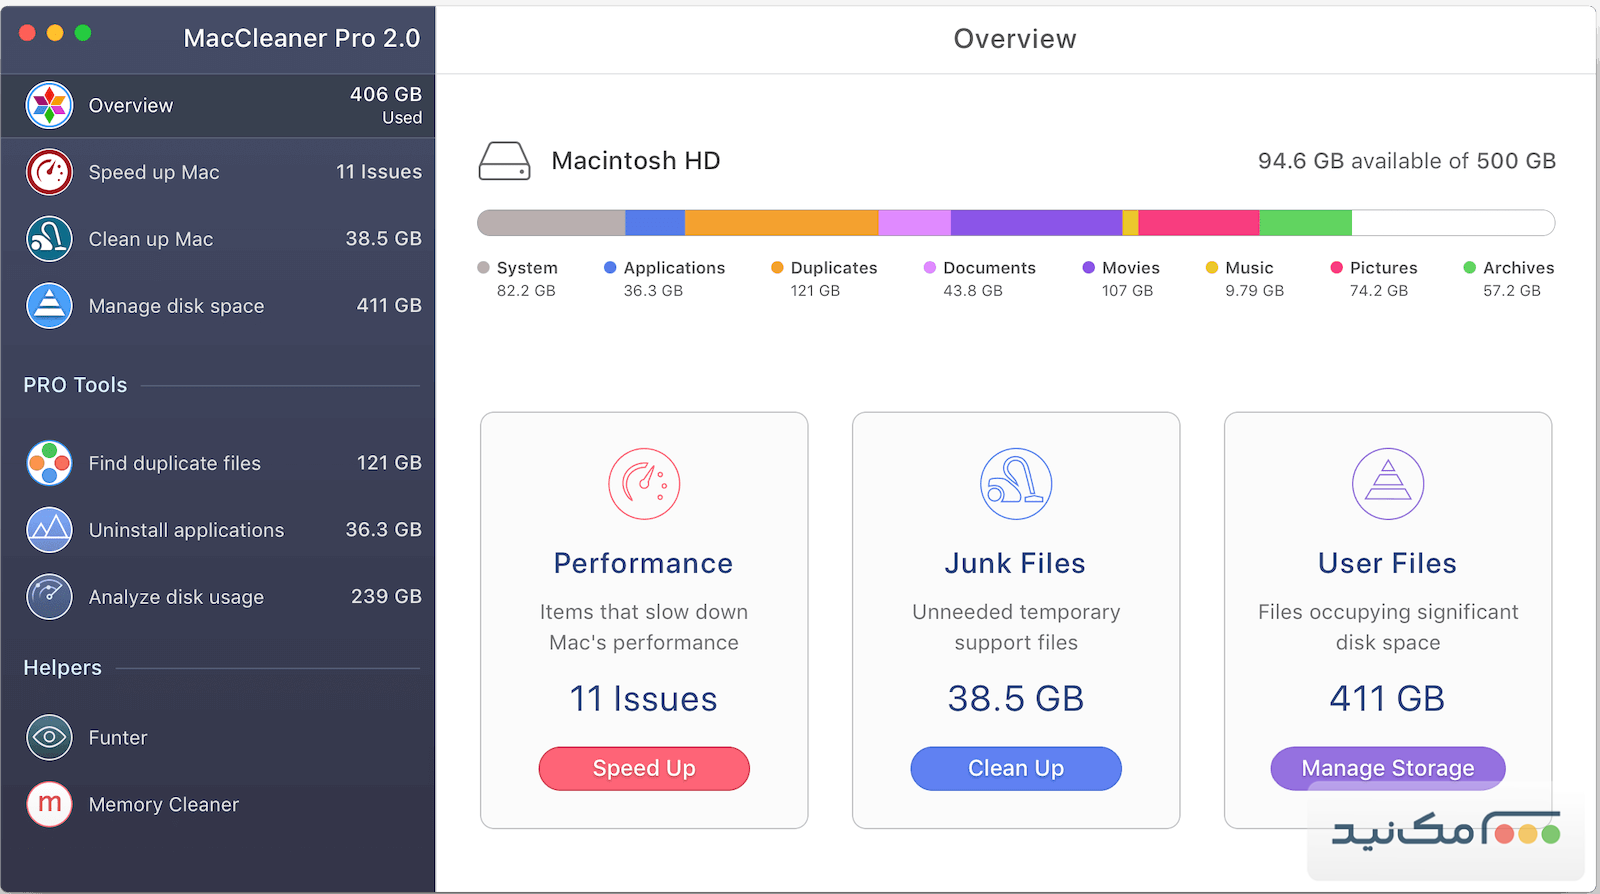The image size is (1600, 894).
Task: Open the Clean up Mac section
Action: pyautogui.click(x=218, y=239)
